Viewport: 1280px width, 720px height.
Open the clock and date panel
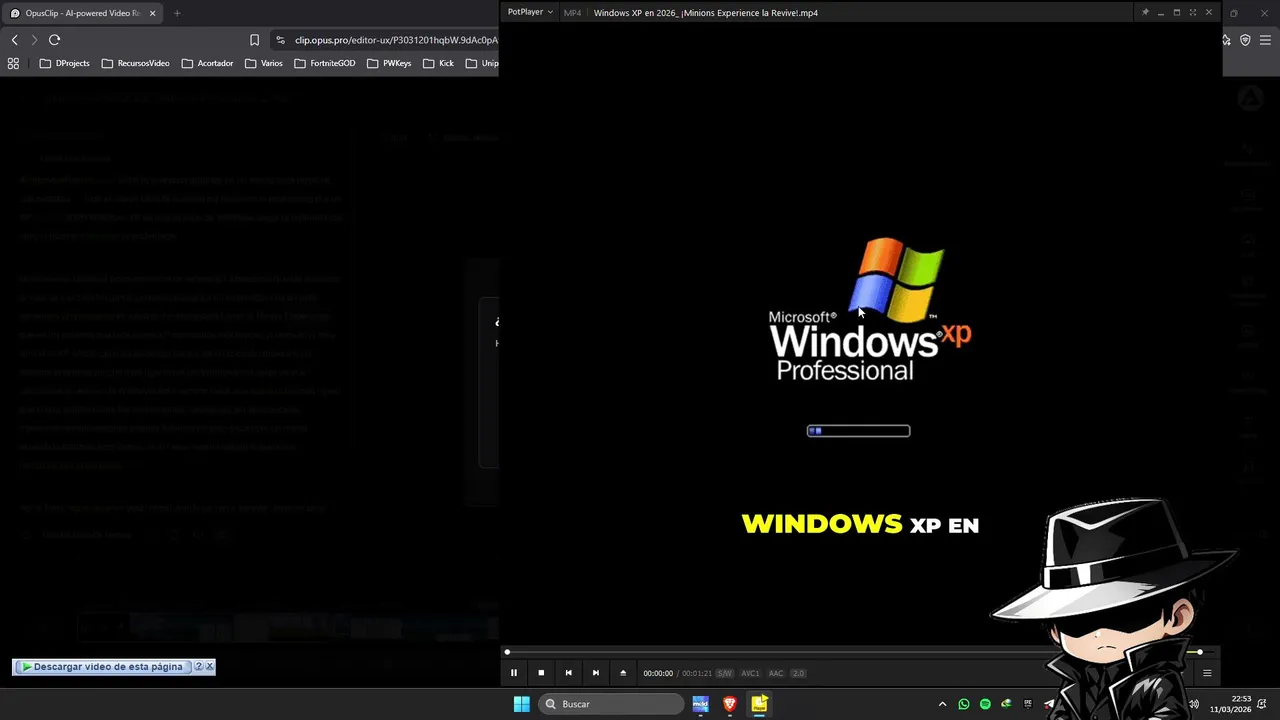[1231, 704]
